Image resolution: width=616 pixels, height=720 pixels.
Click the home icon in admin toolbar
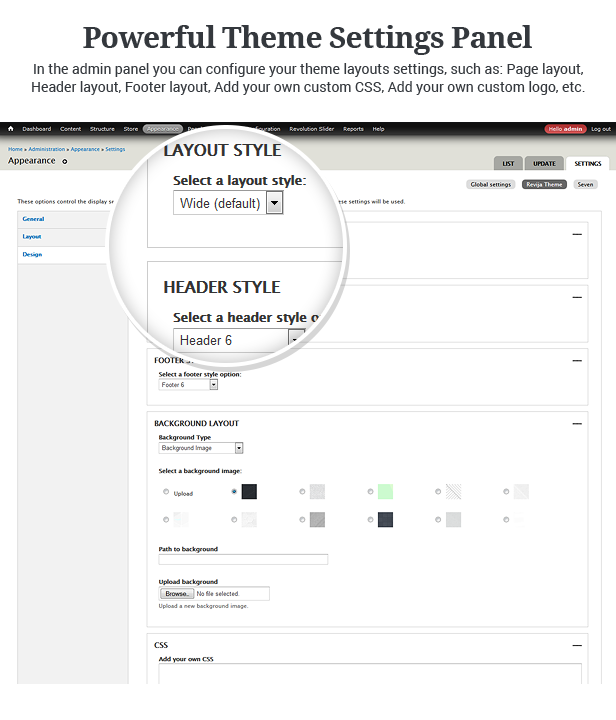(11, 129)
